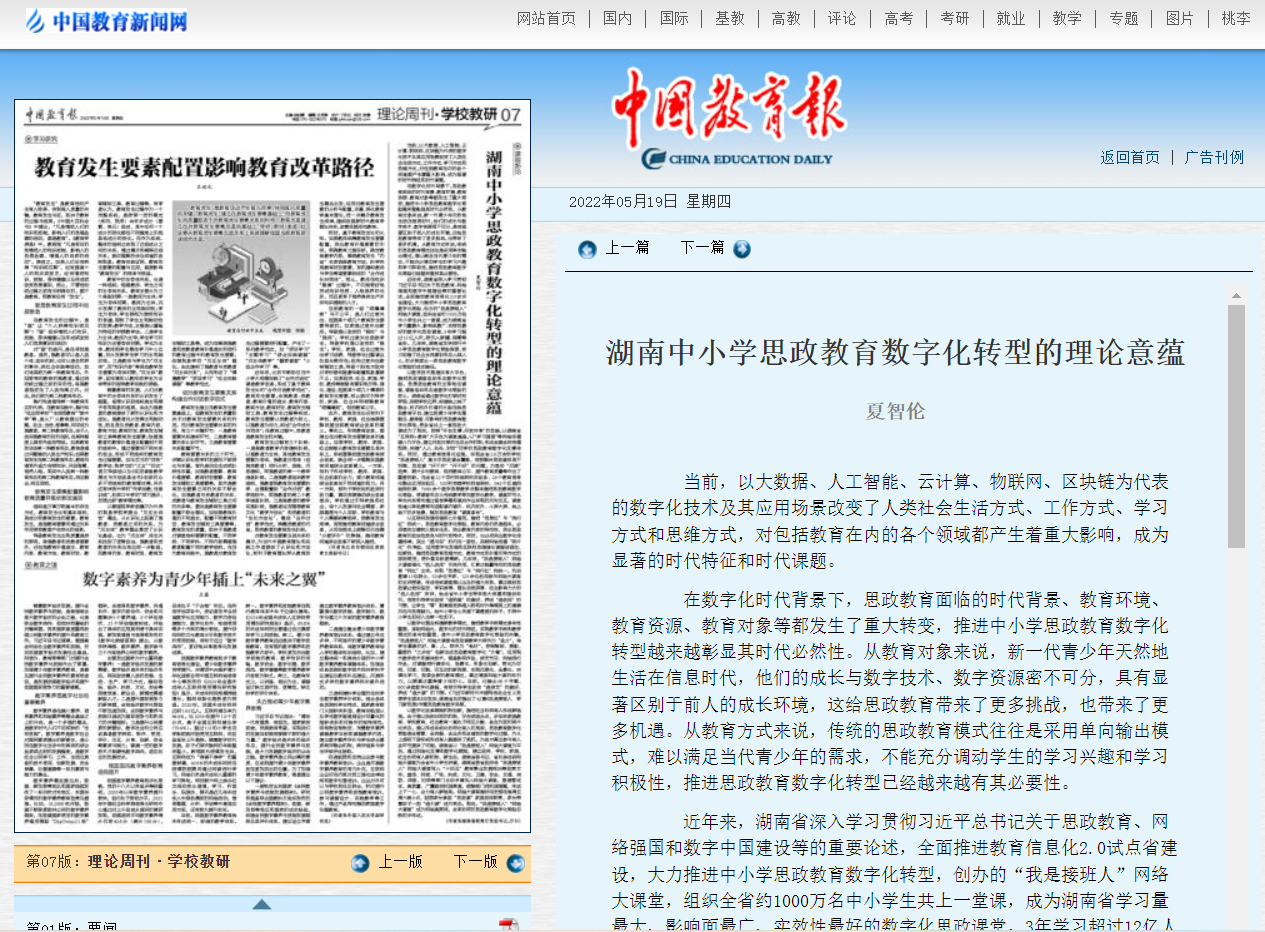Open the 桃李 navigation item
The image size is (1265, 932).
coord(1236,19)
